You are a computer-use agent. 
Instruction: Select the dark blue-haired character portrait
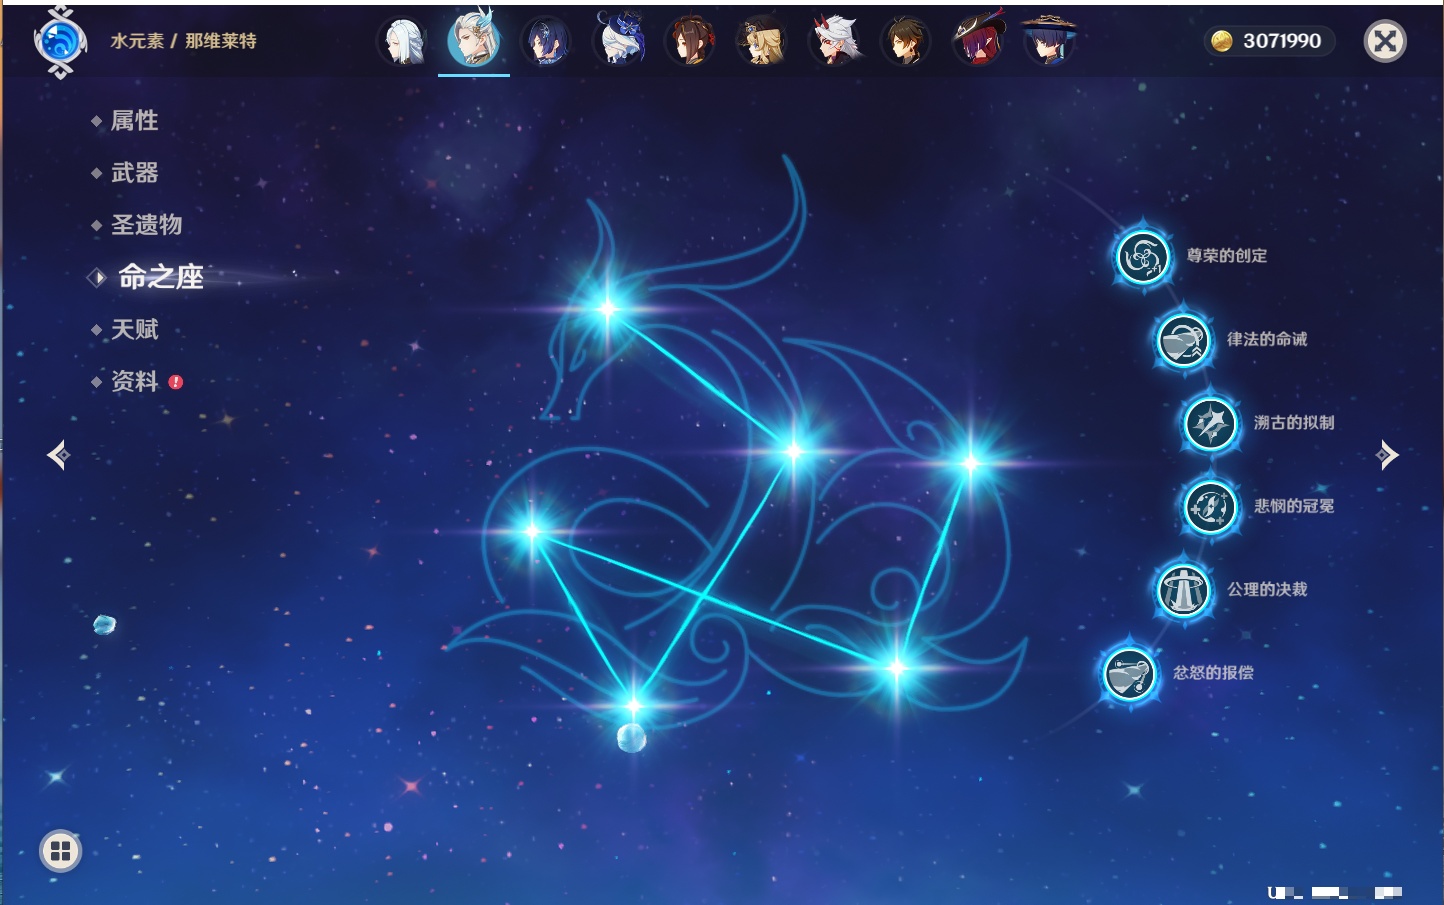coord(546,42)
